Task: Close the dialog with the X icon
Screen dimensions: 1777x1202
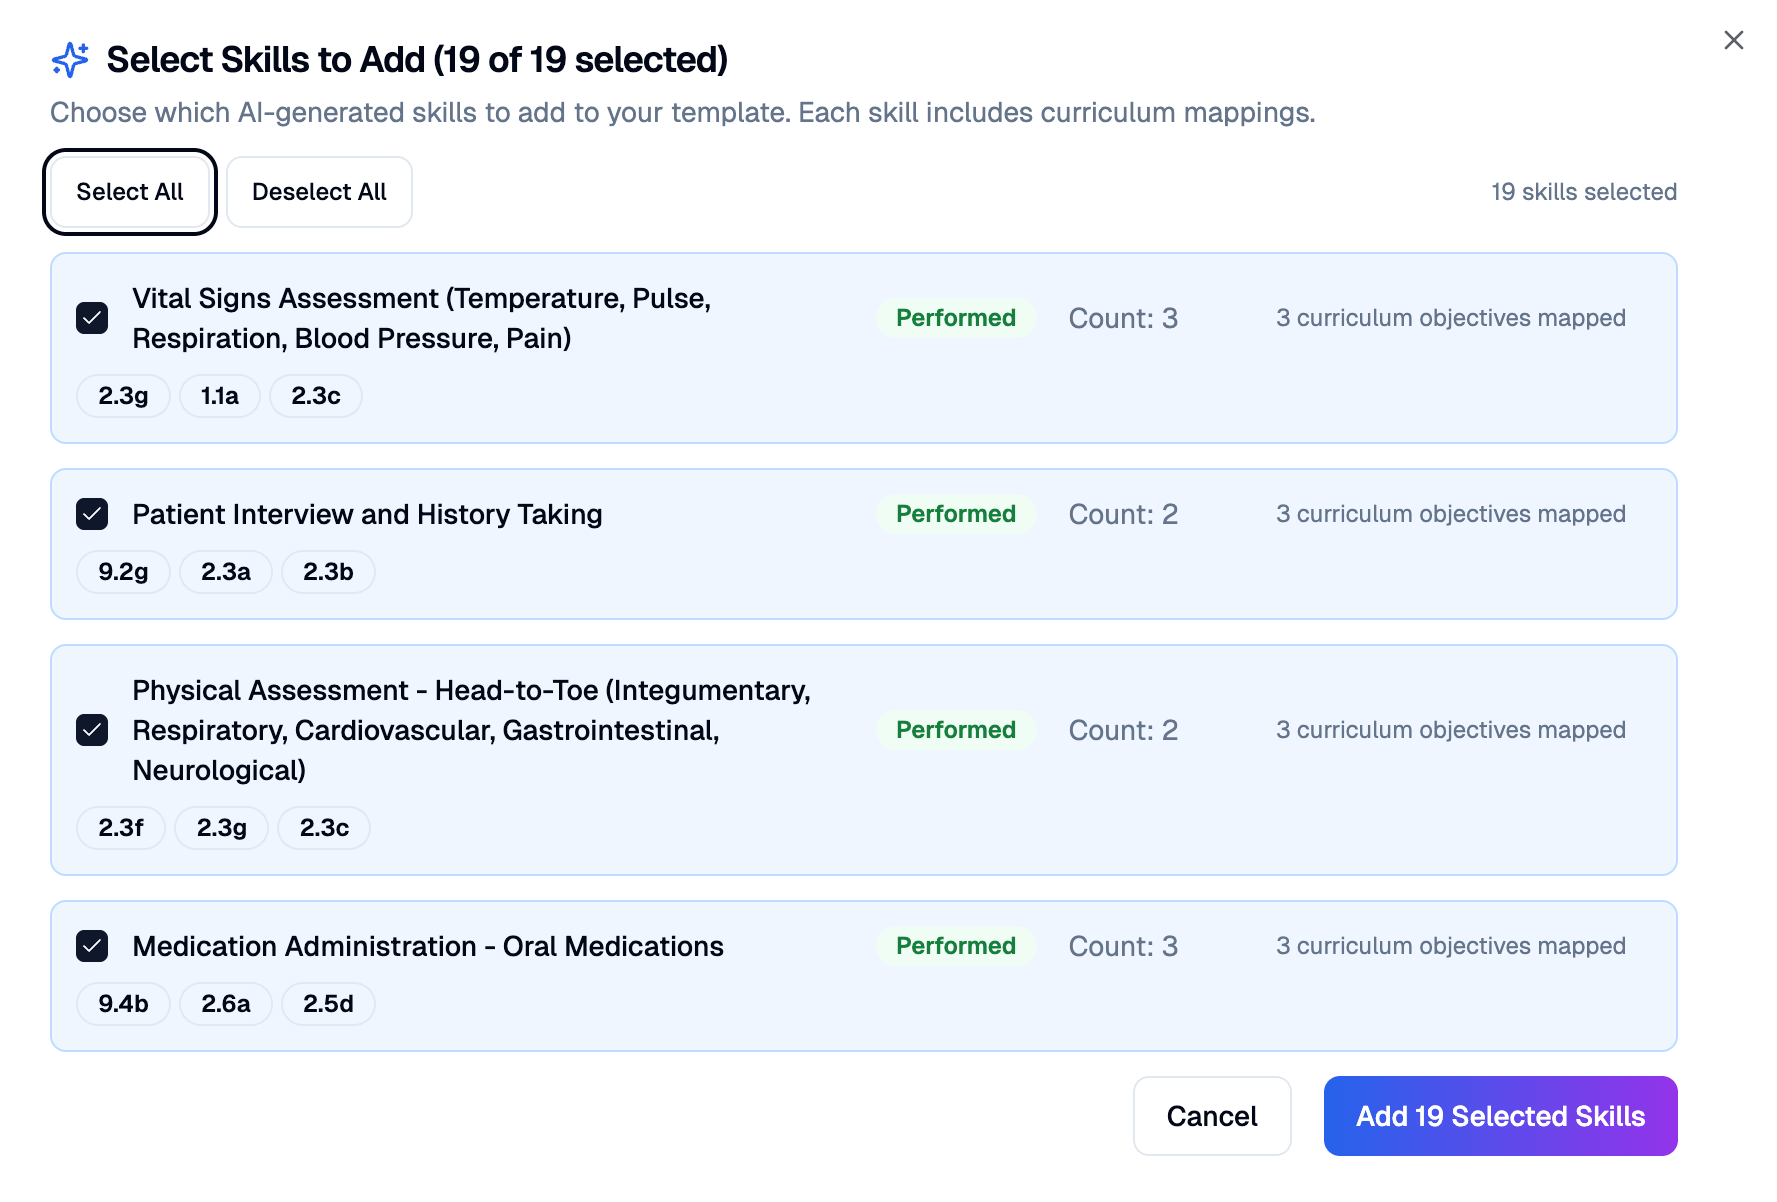Action: point(1734,40)
